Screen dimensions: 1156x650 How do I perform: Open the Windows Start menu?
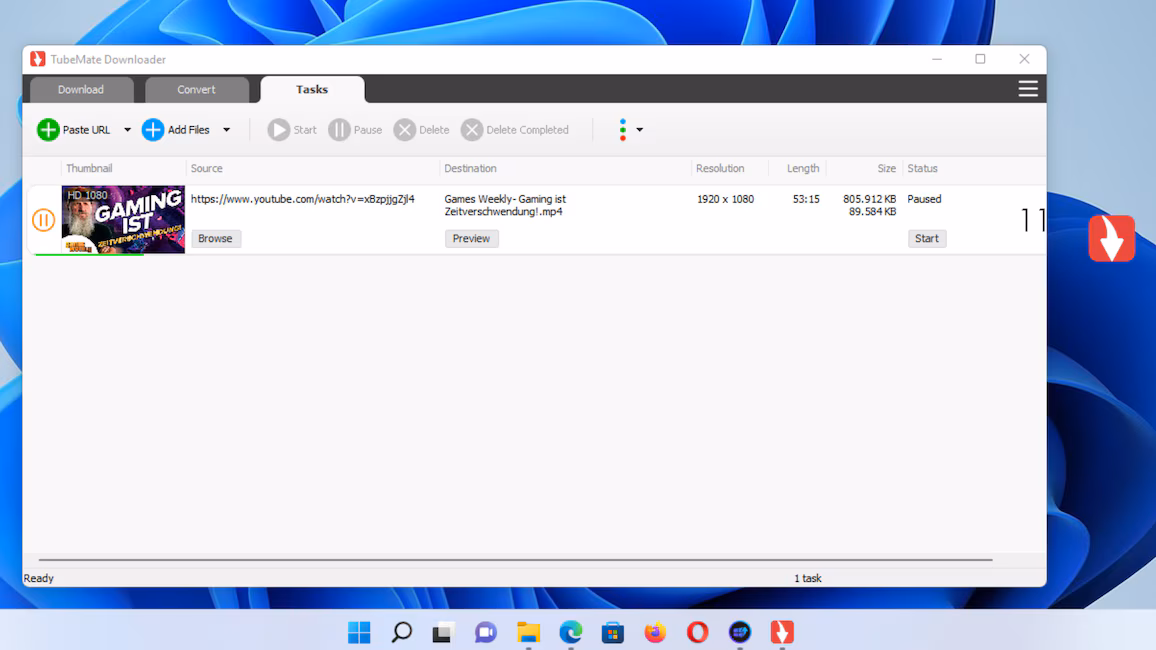(x=359, y=632)
